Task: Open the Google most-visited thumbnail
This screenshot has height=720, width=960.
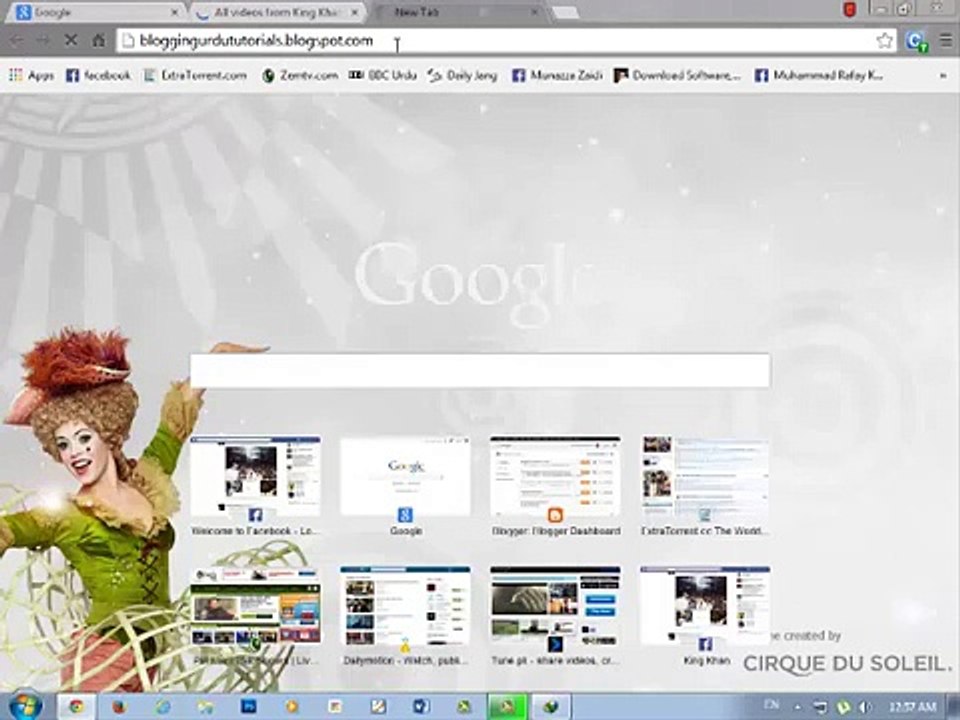Action: click(x=405, y=487)
